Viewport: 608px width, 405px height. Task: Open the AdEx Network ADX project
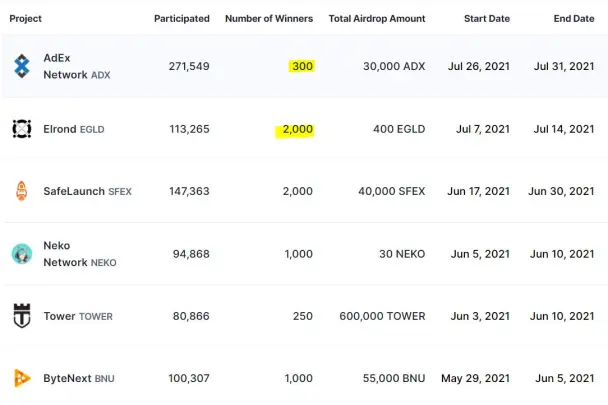[77, 66]
